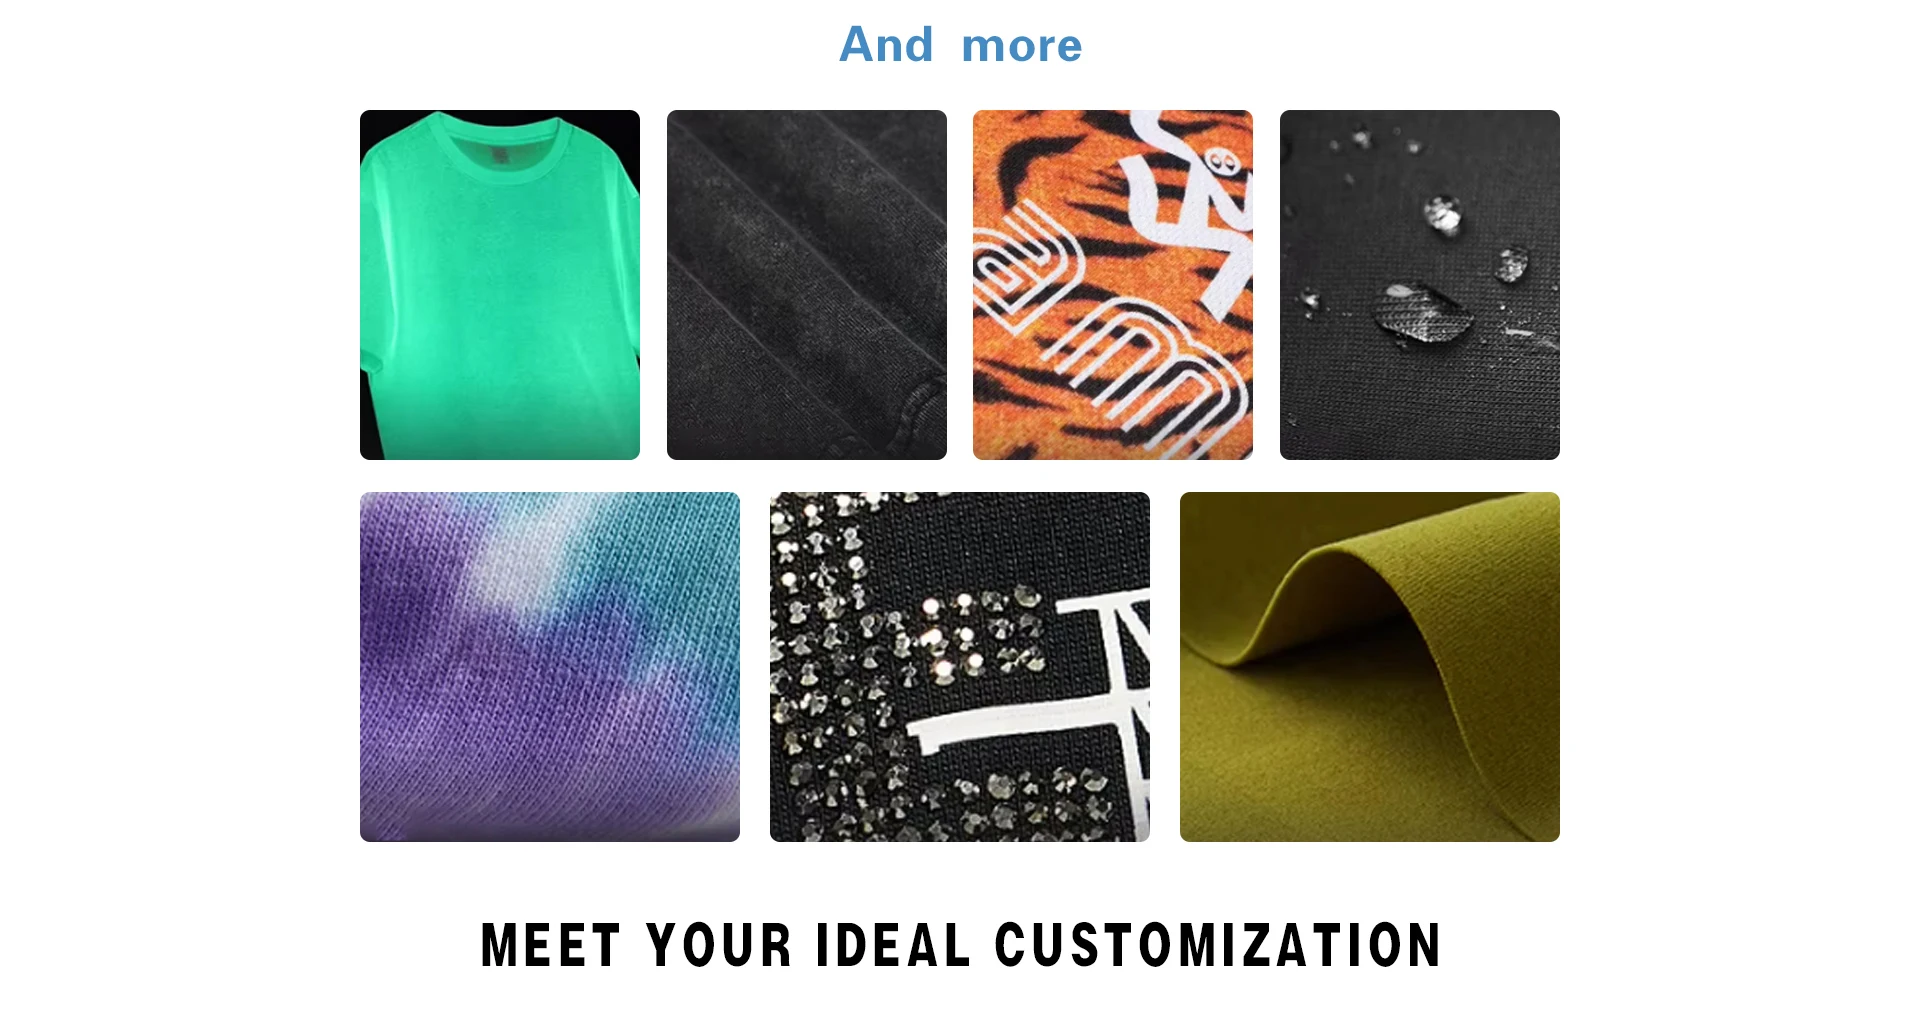The height and width of the screenshot is (1027, 1920).
Task: Open the purple and teal tie-dye knit image
Action: pos(550,667)
